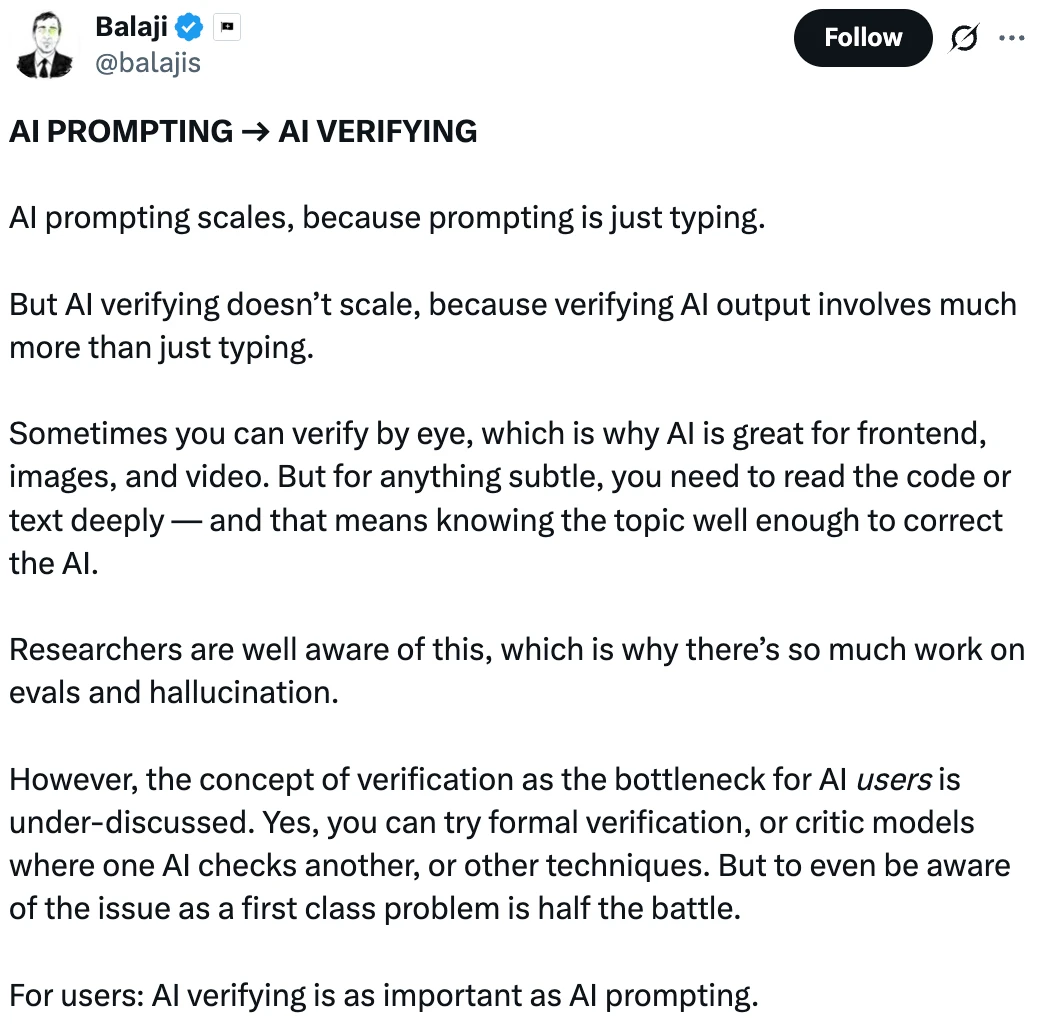Open the three-dot more options menu
The image size is (1044, 1024).
pyautogui.click(x=1011, y=38)
